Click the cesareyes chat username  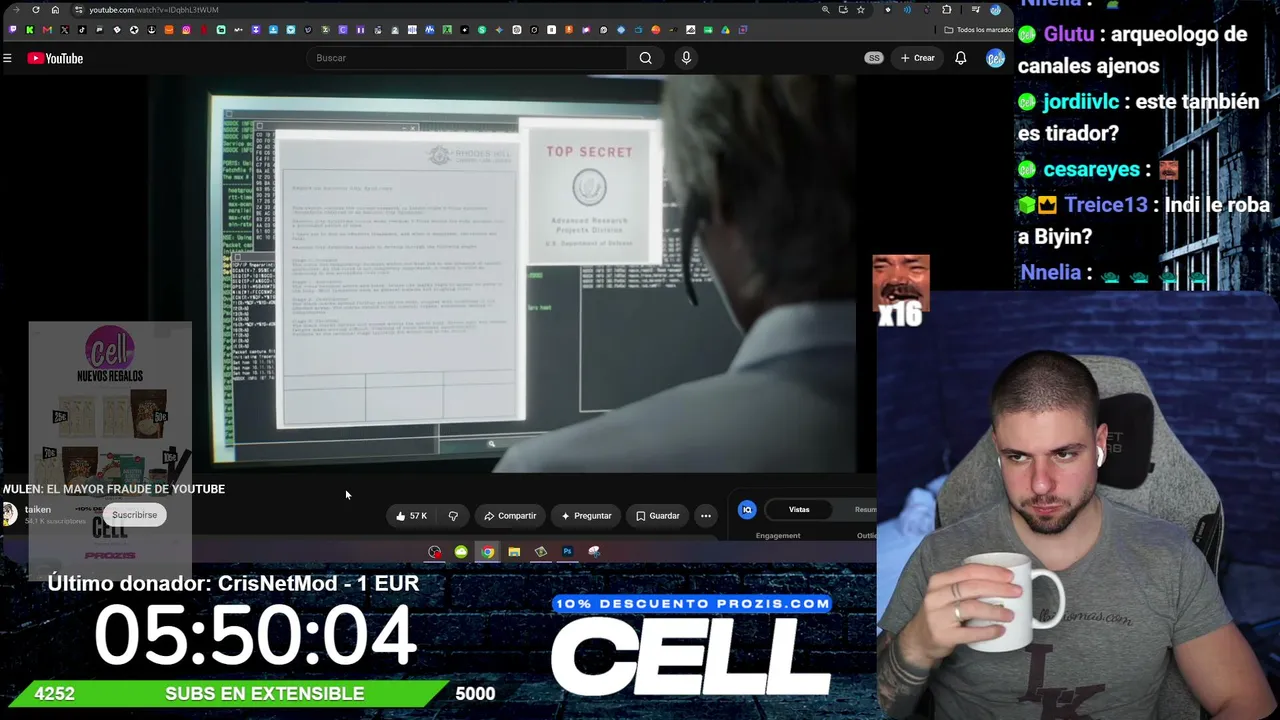(x=1092, y=170)
